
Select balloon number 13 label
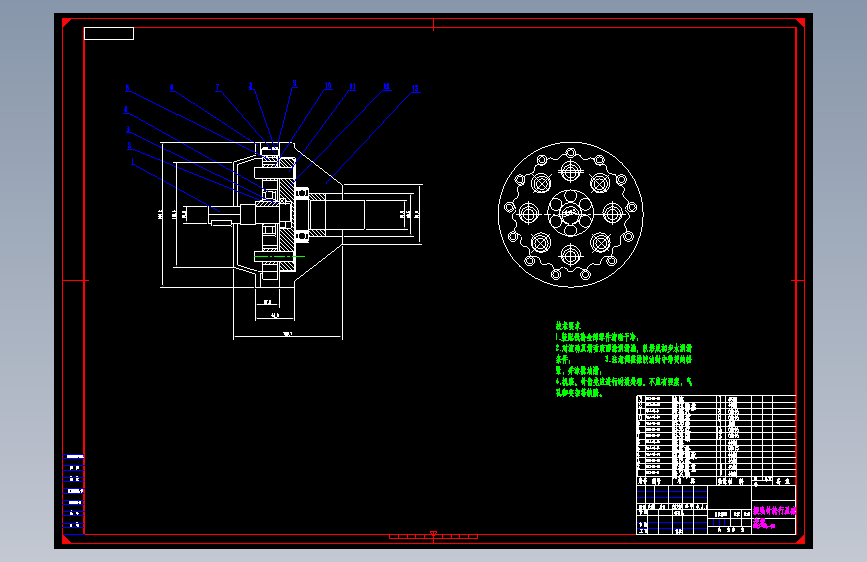coord(415,89)
